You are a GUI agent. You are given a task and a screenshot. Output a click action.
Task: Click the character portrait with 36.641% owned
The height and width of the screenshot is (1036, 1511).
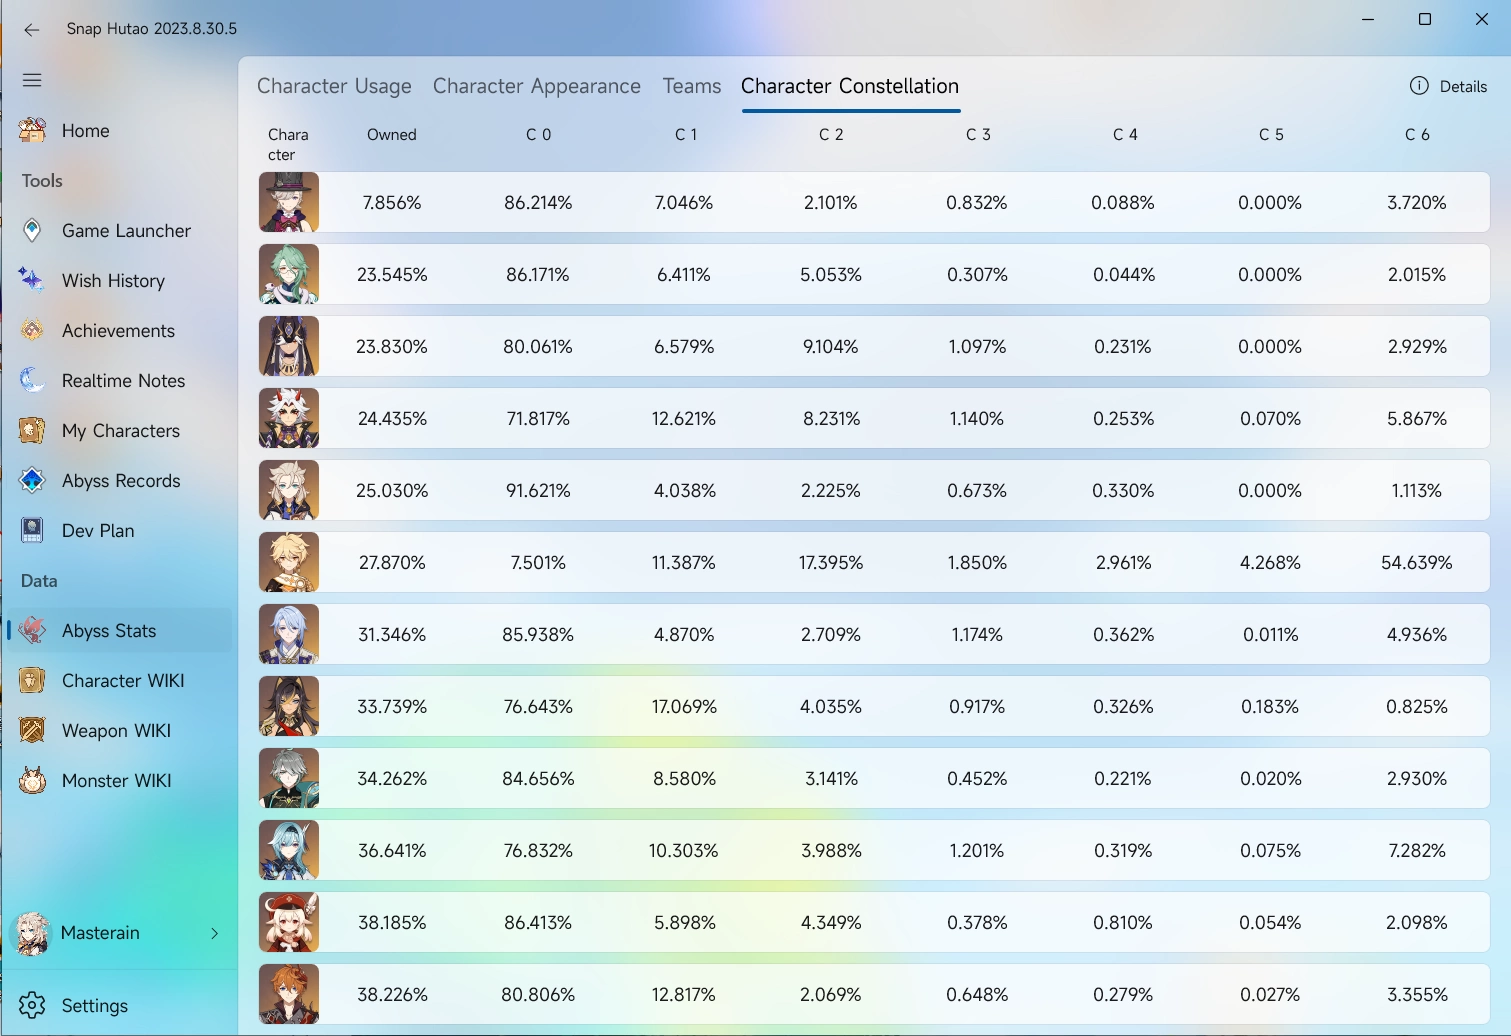[289, 850]
